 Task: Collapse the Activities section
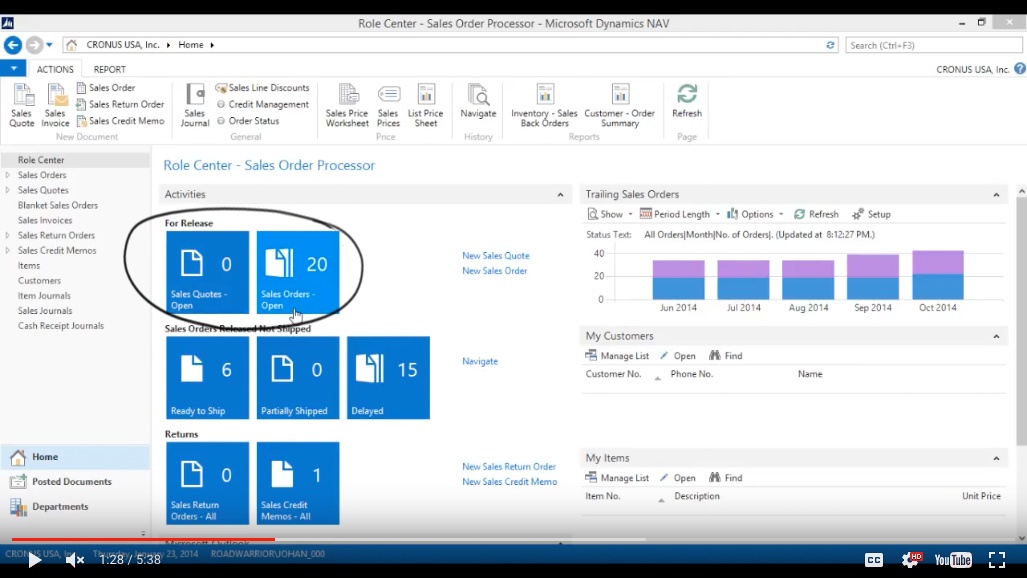[x=560, y=195]
